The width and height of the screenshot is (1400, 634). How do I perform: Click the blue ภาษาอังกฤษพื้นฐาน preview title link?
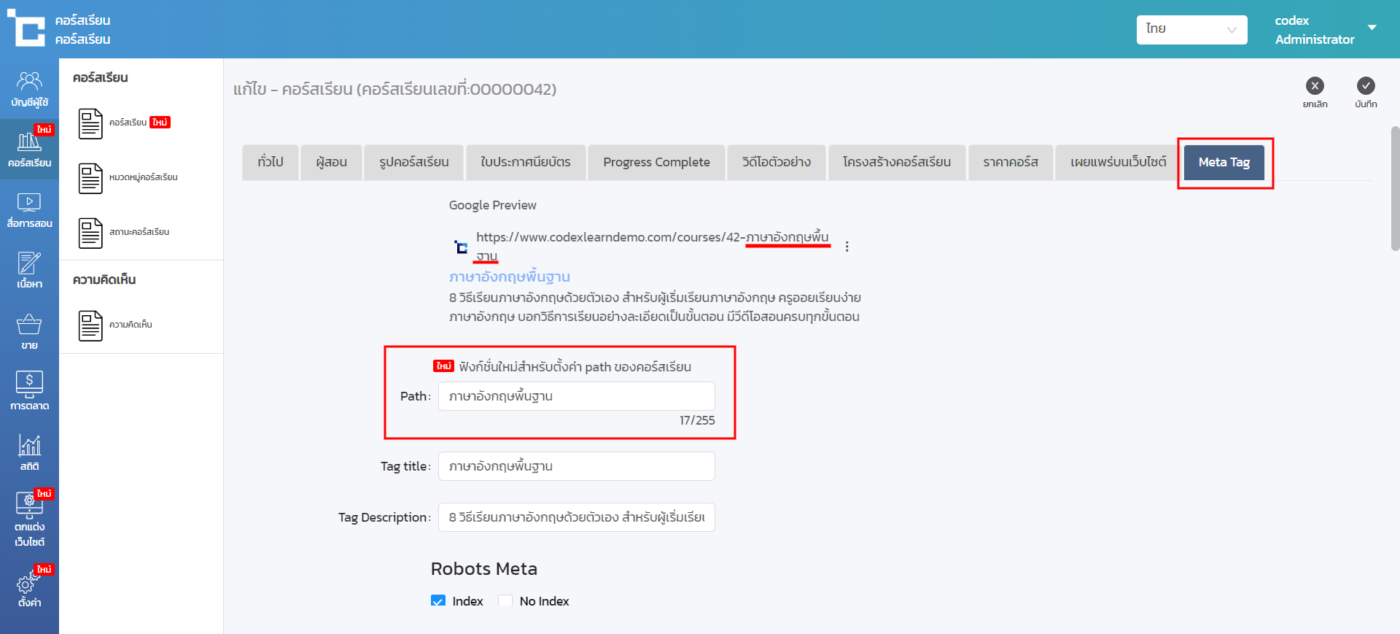pos(509,276)
